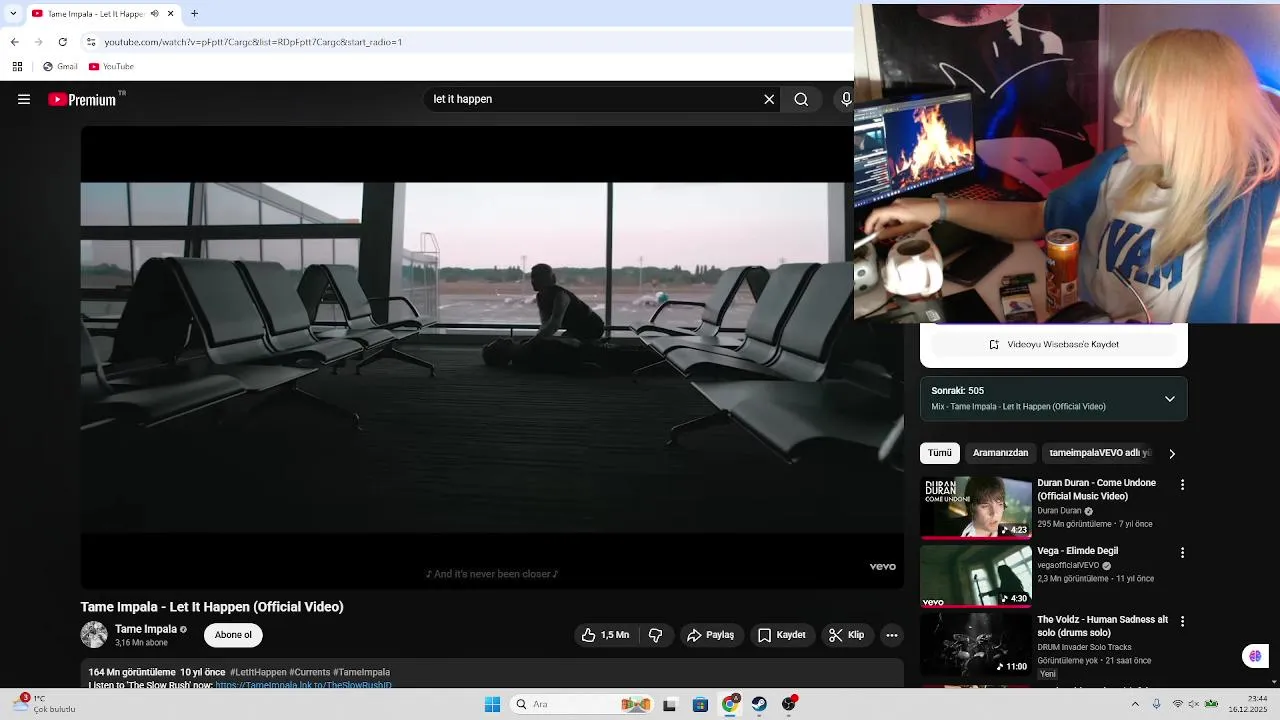The height and width of the screenshot is (720, 1280).
Task: Open the tab search dropdown arrow
Action: pos(13,14)
